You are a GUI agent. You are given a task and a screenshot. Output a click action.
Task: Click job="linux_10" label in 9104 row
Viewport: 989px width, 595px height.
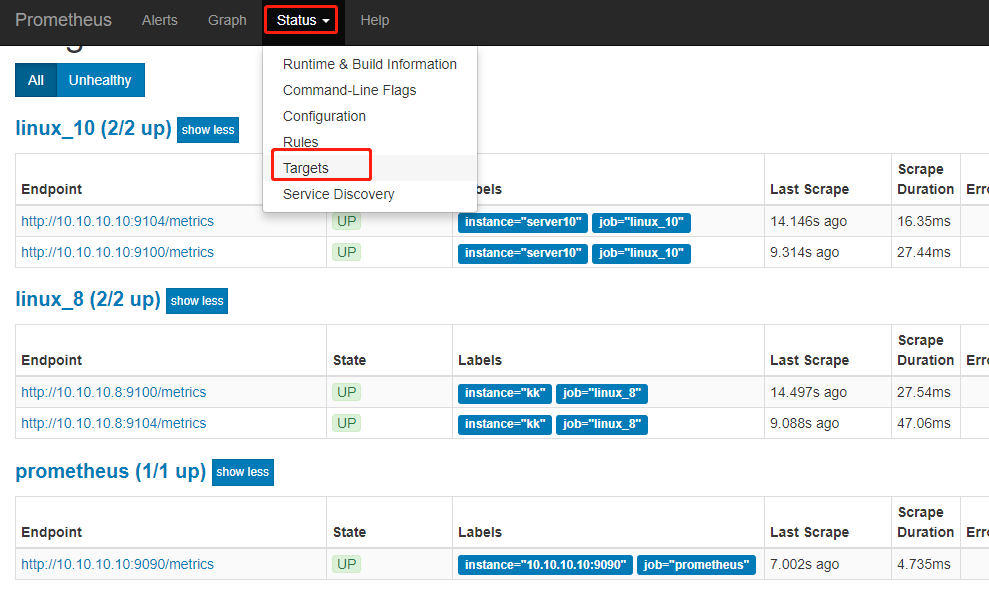(641, 222)
